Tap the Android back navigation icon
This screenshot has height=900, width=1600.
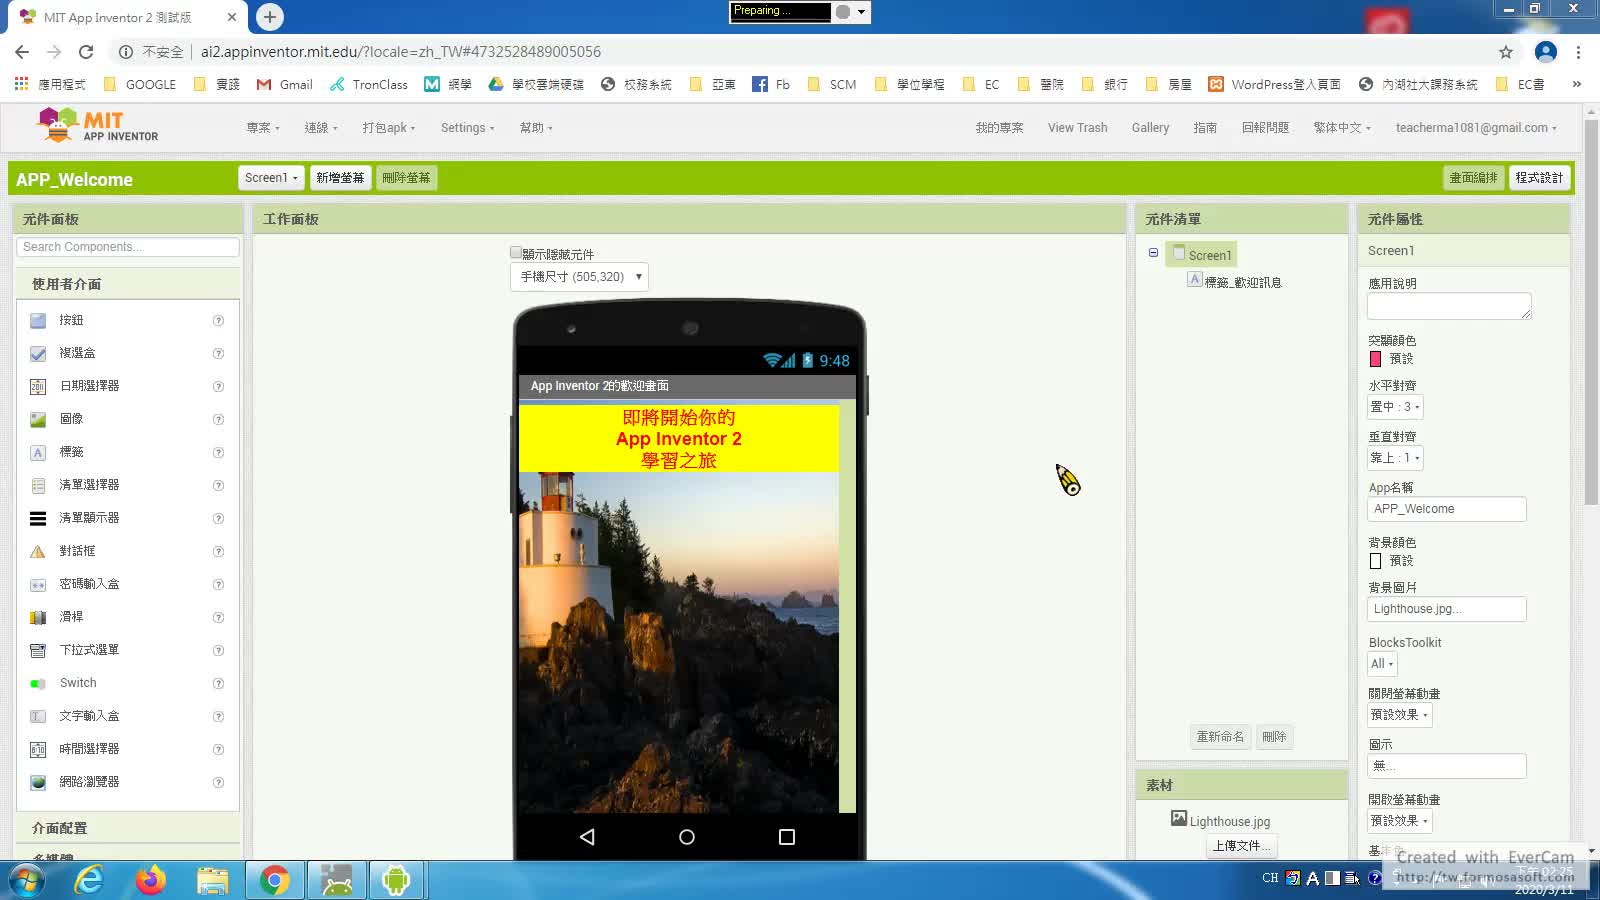(587, 837)
